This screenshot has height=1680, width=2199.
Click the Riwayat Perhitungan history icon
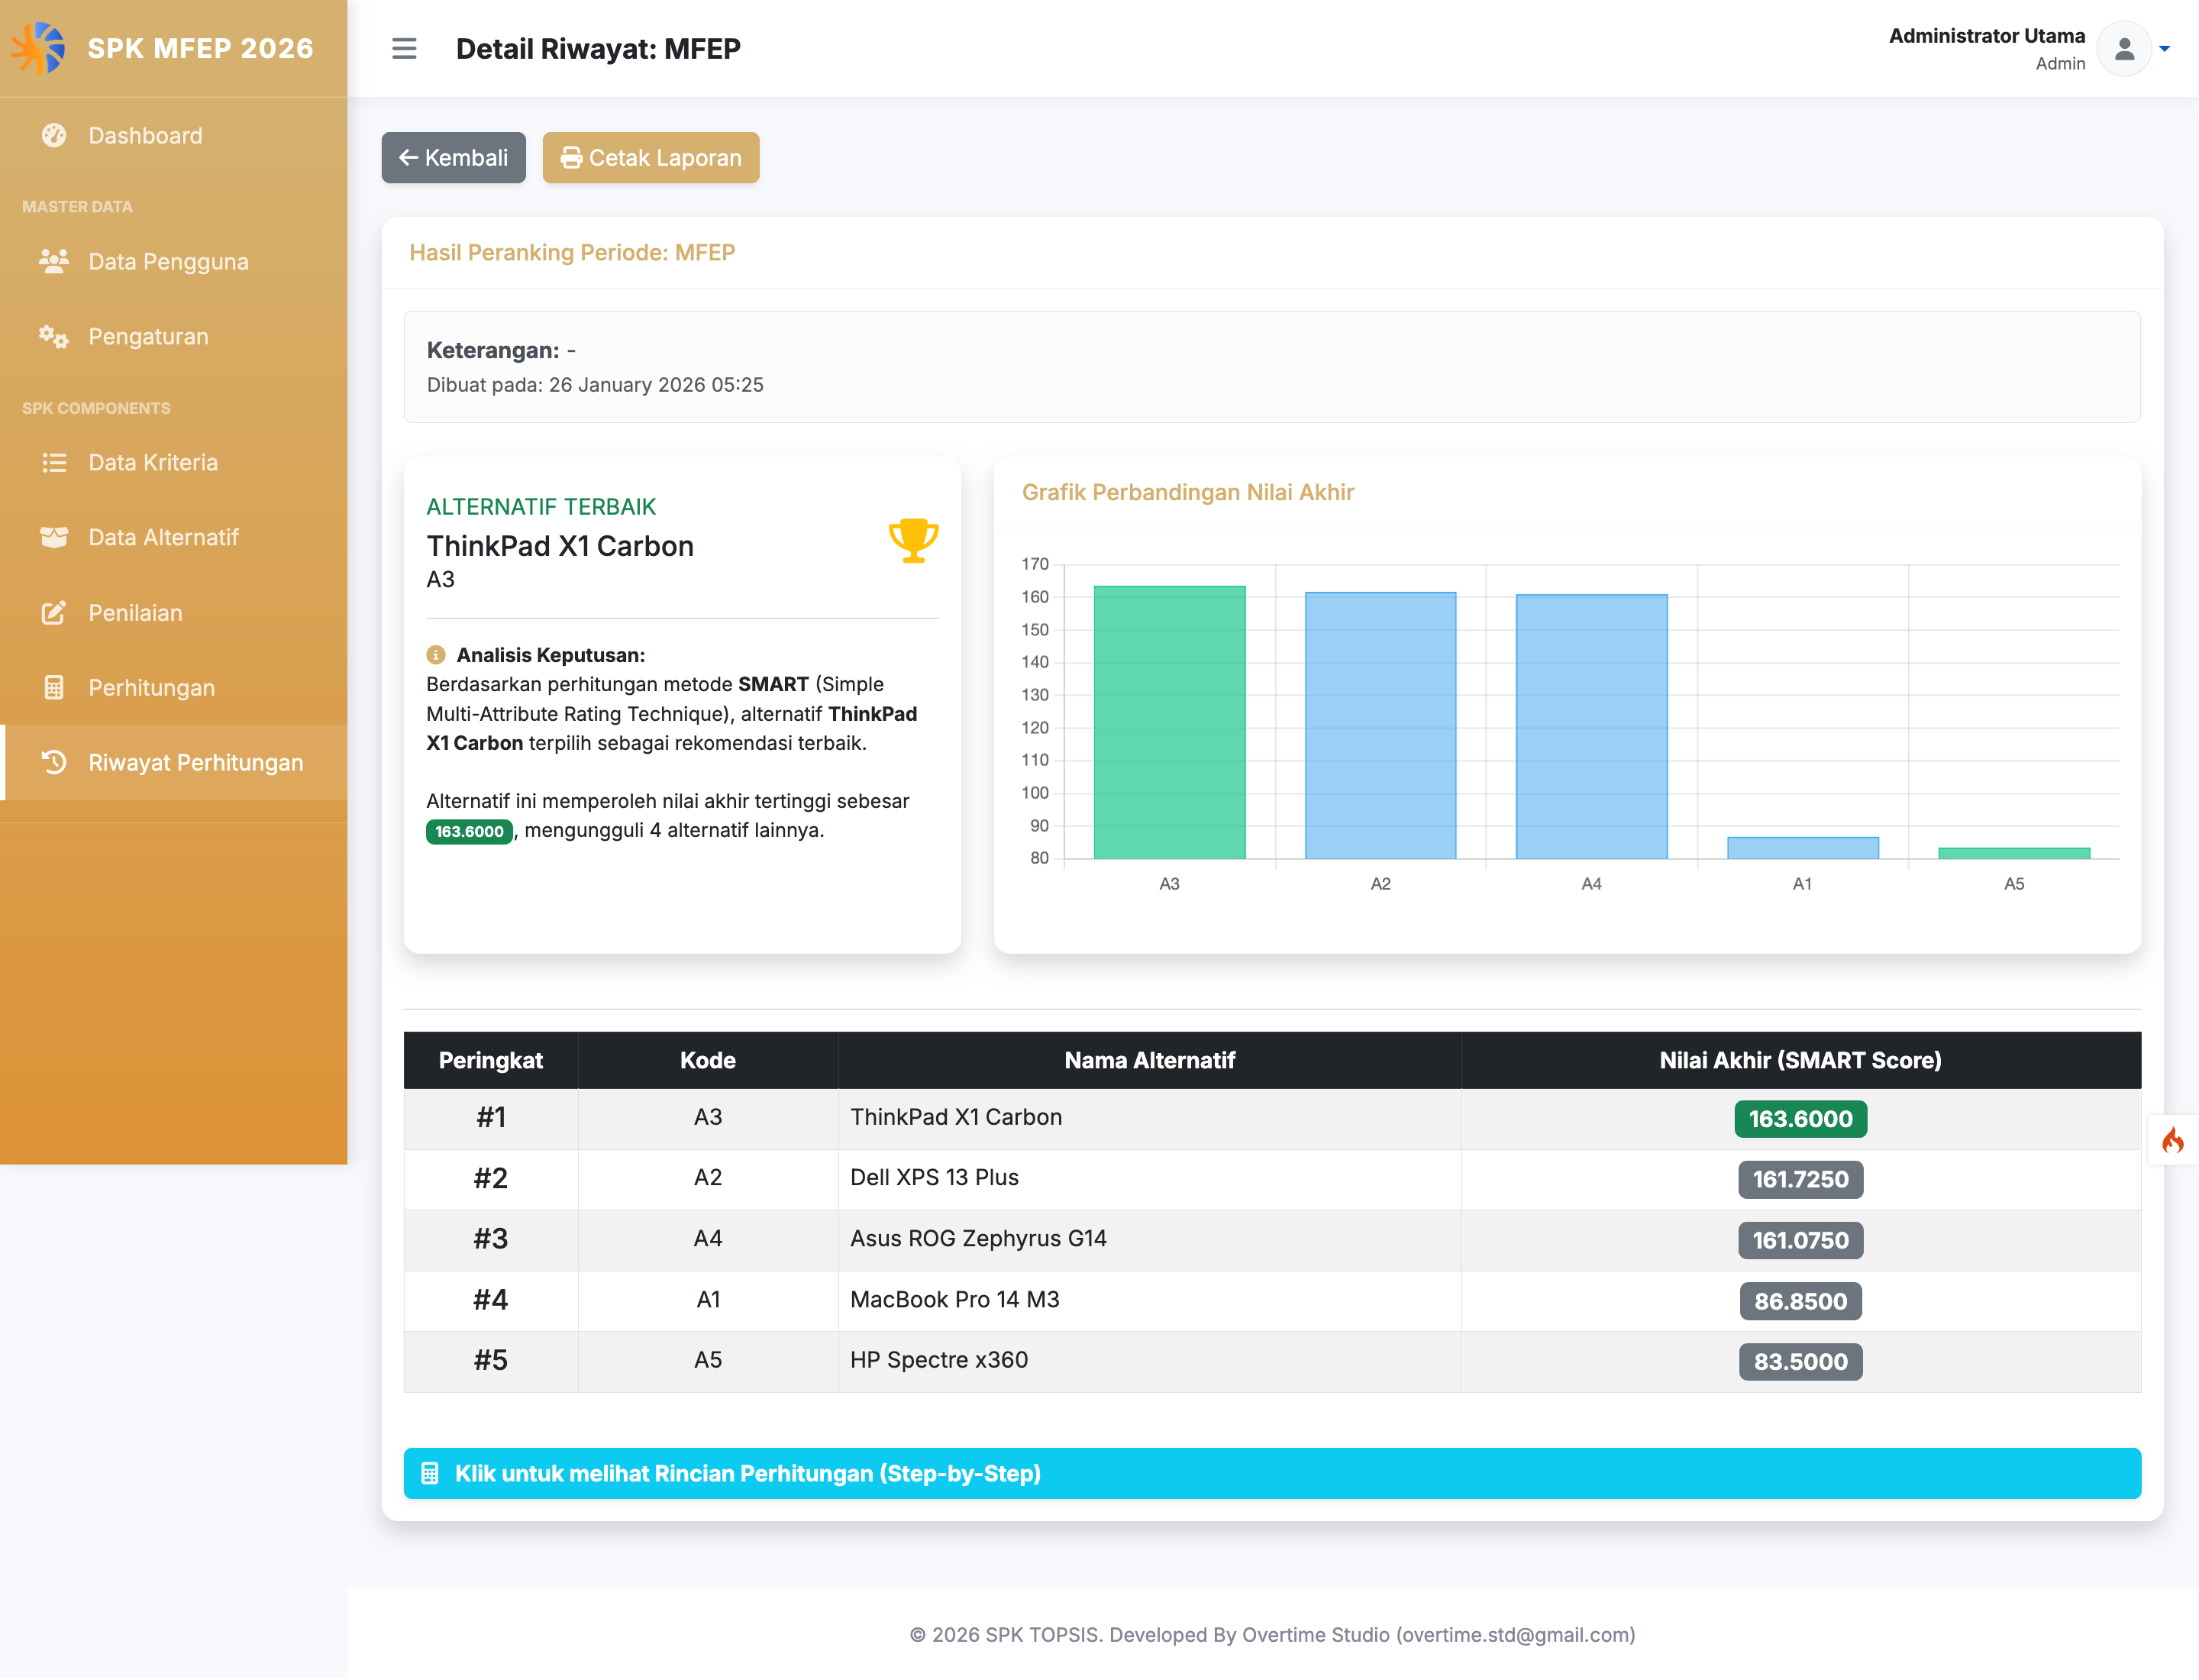(54, 762)
